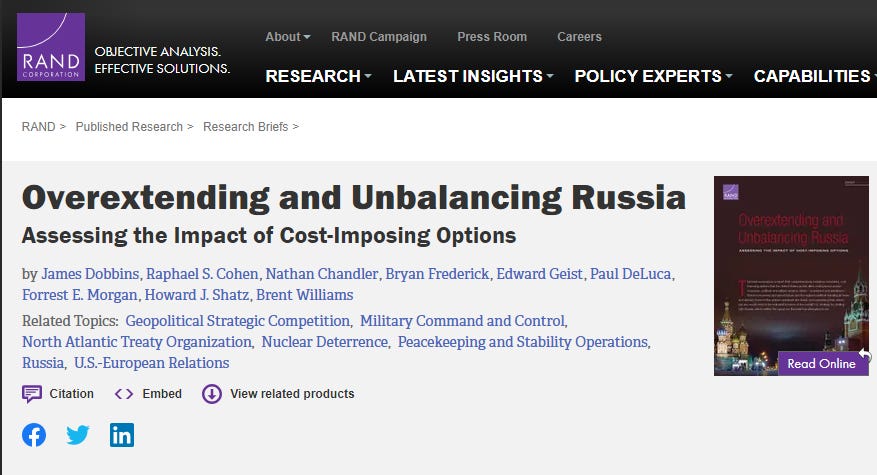Expand the About dropdown menu
Image resolution: width=877 pixels, height=475 pixels.
(x=287, y=37)
